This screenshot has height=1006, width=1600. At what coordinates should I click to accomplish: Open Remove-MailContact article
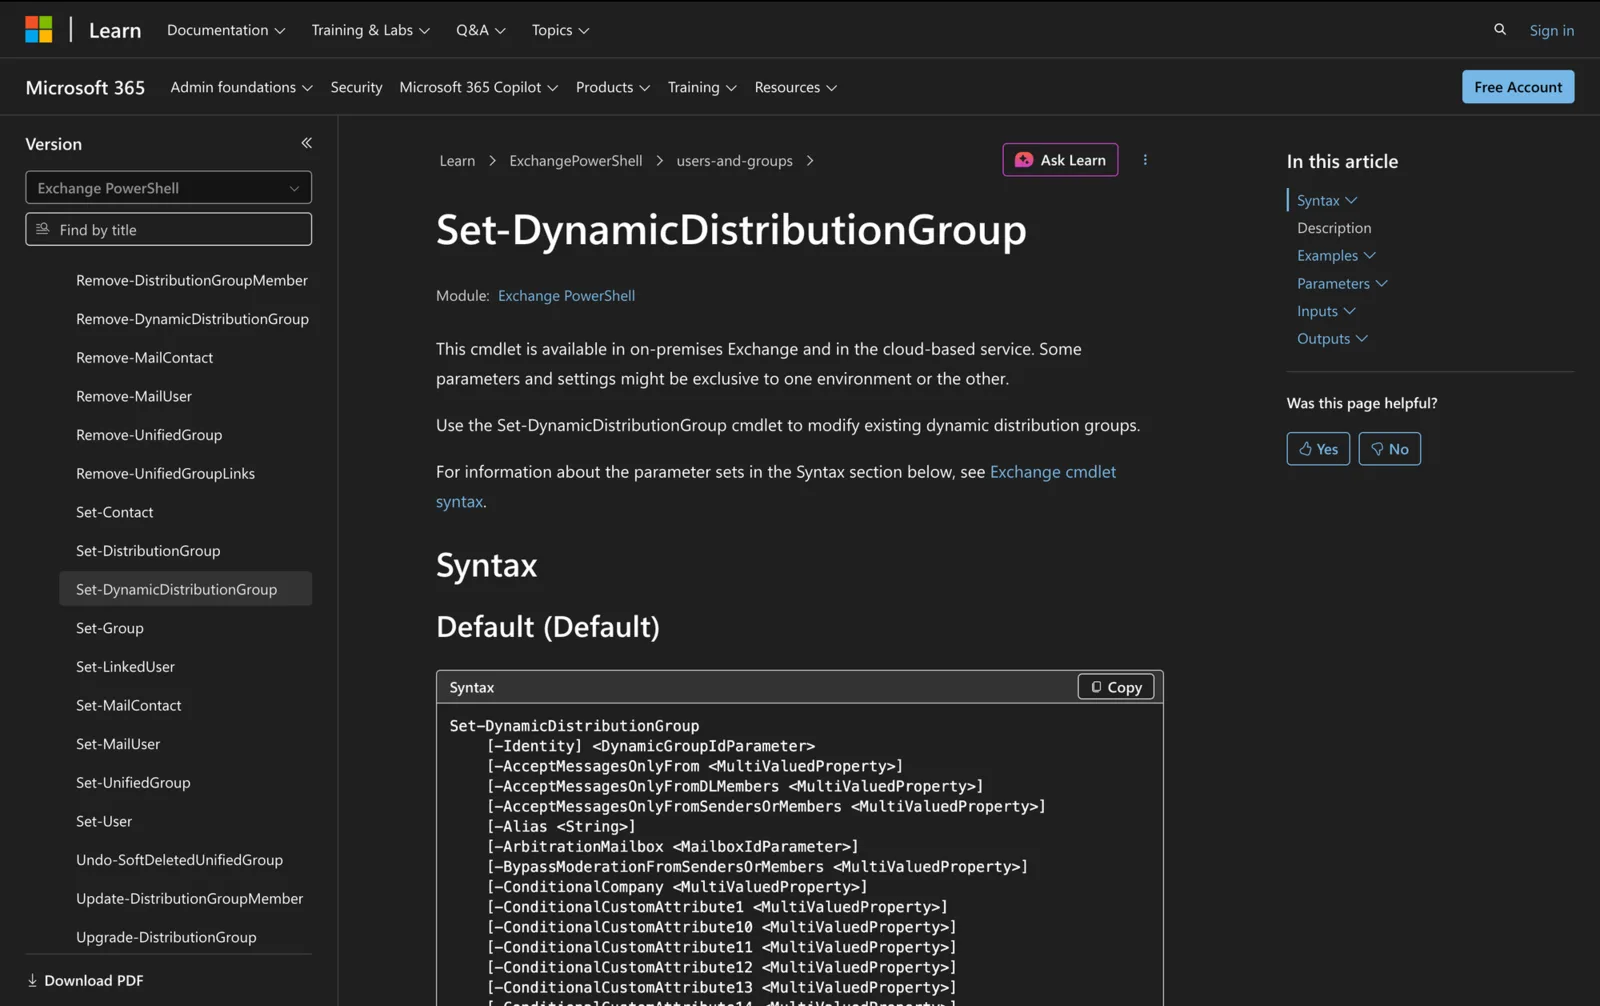pos(144,357)
